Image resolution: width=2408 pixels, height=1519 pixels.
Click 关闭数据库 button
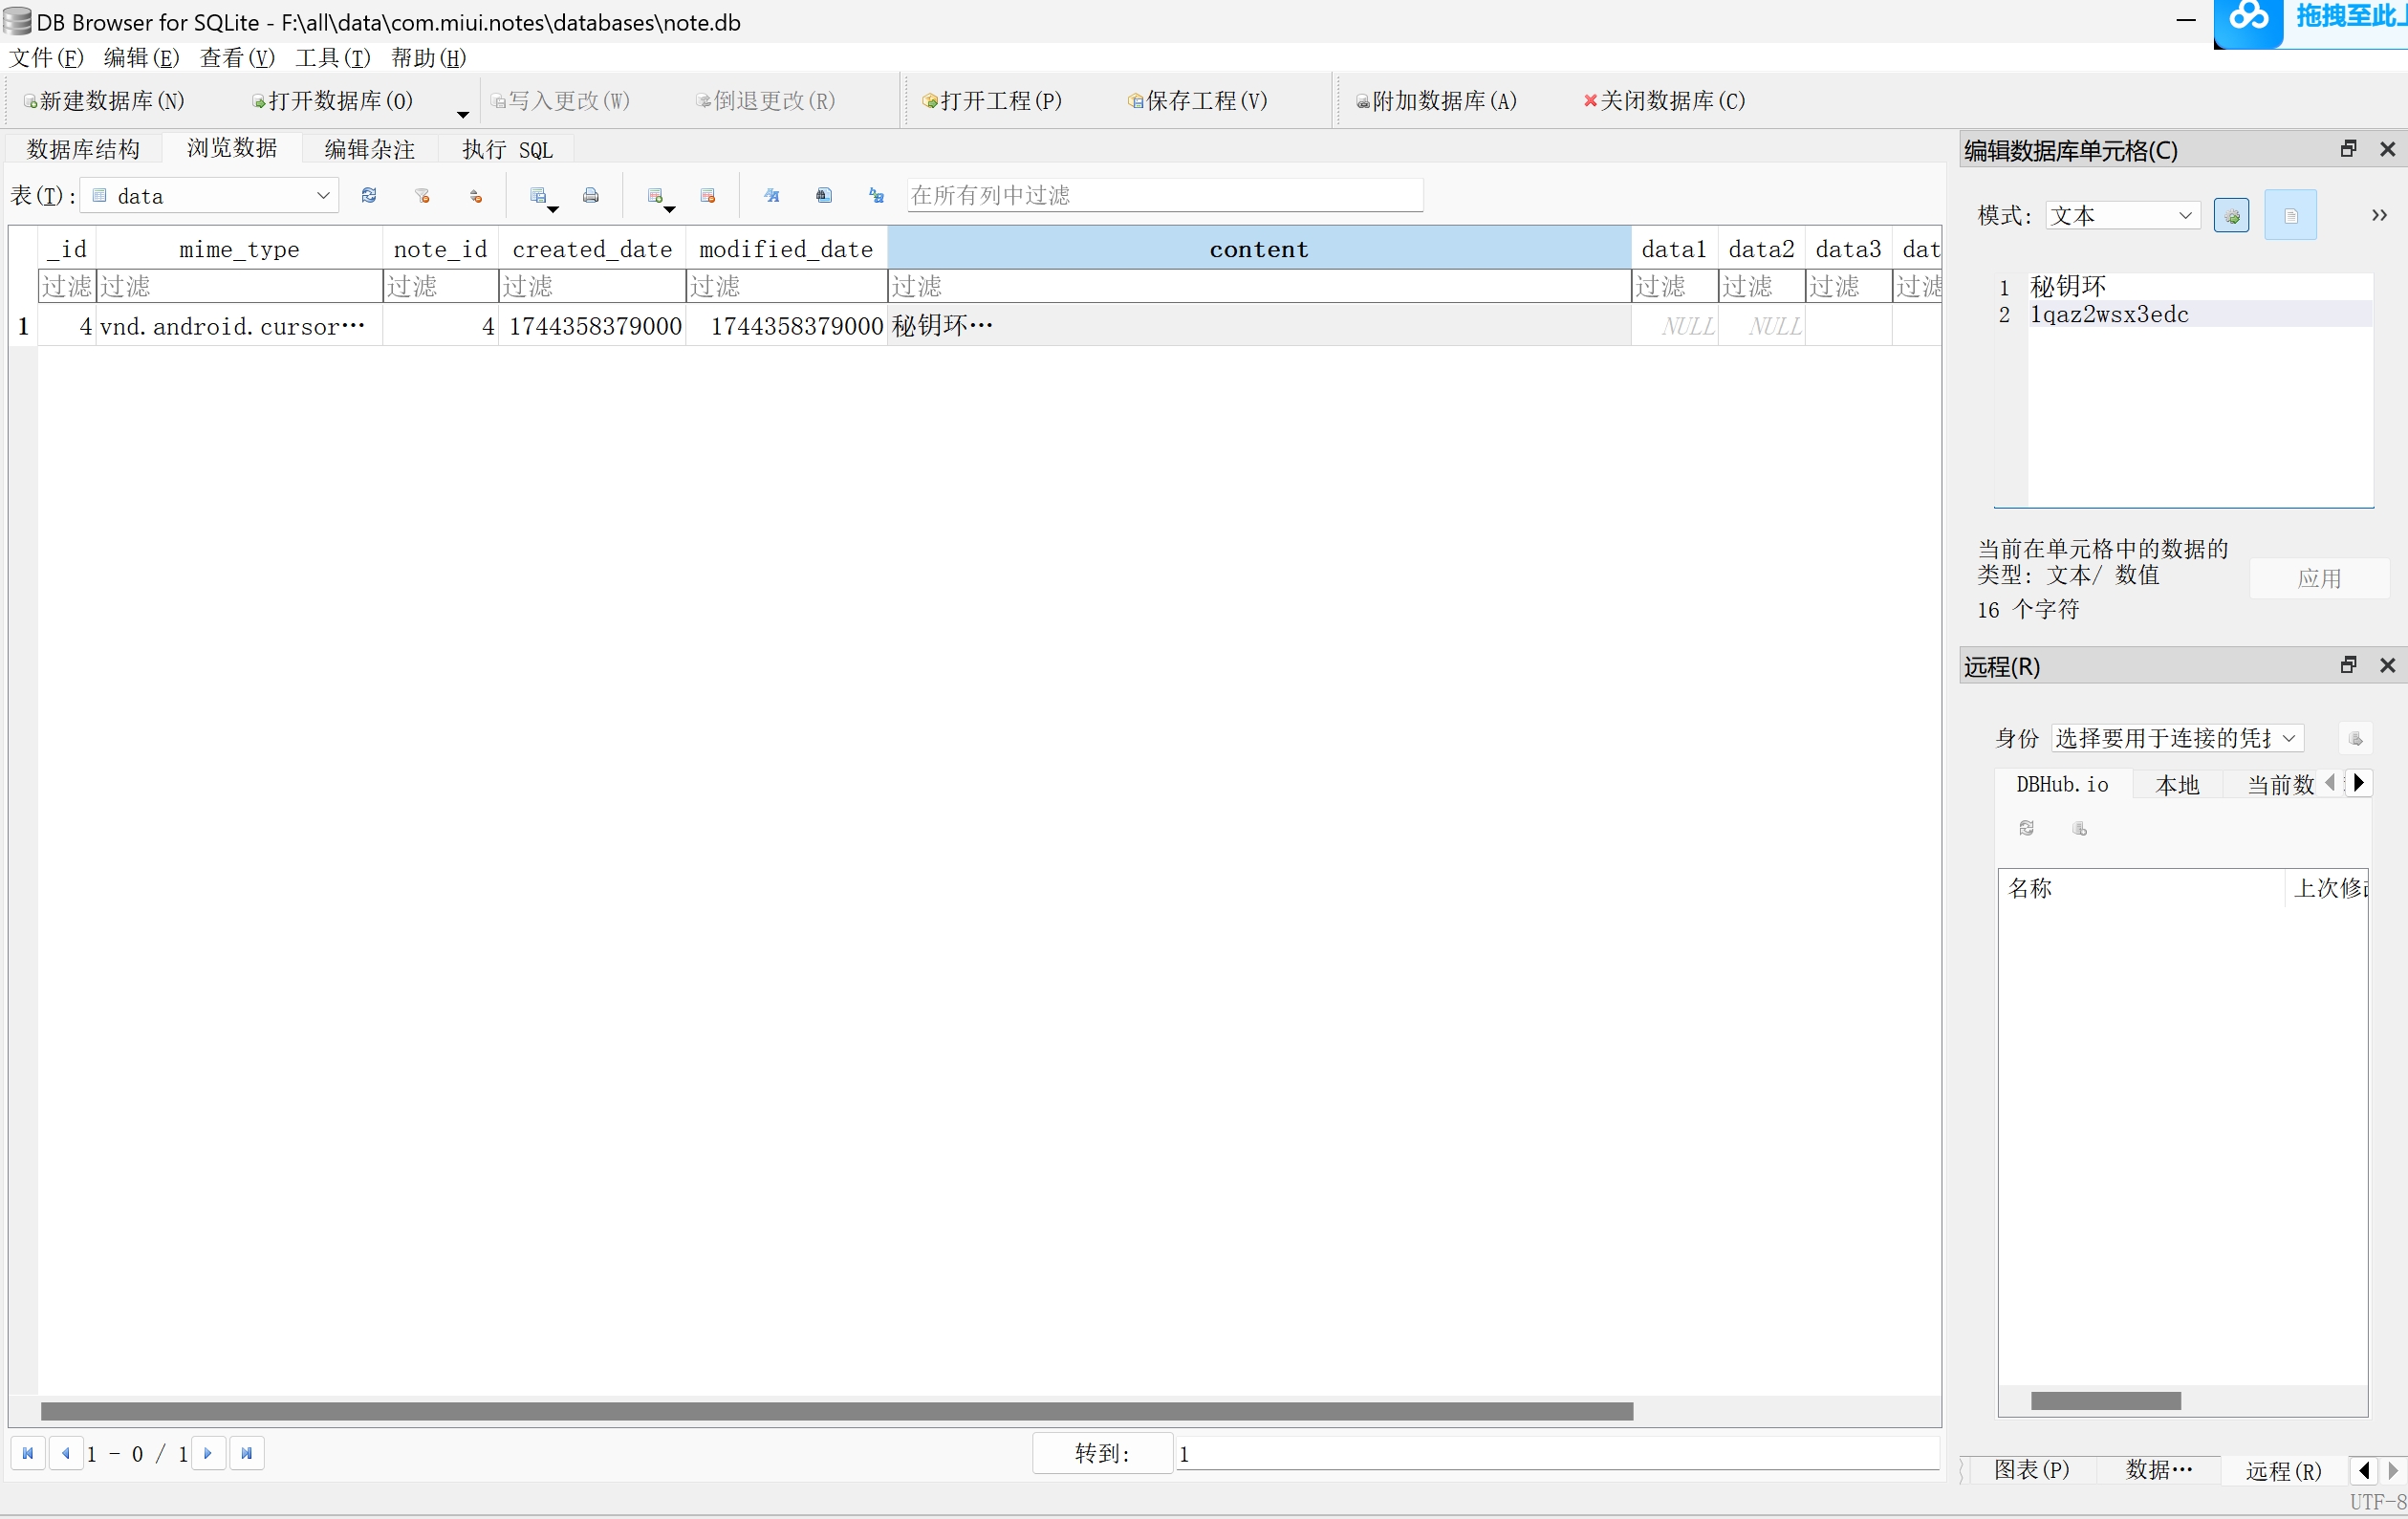click(1664, 101)
